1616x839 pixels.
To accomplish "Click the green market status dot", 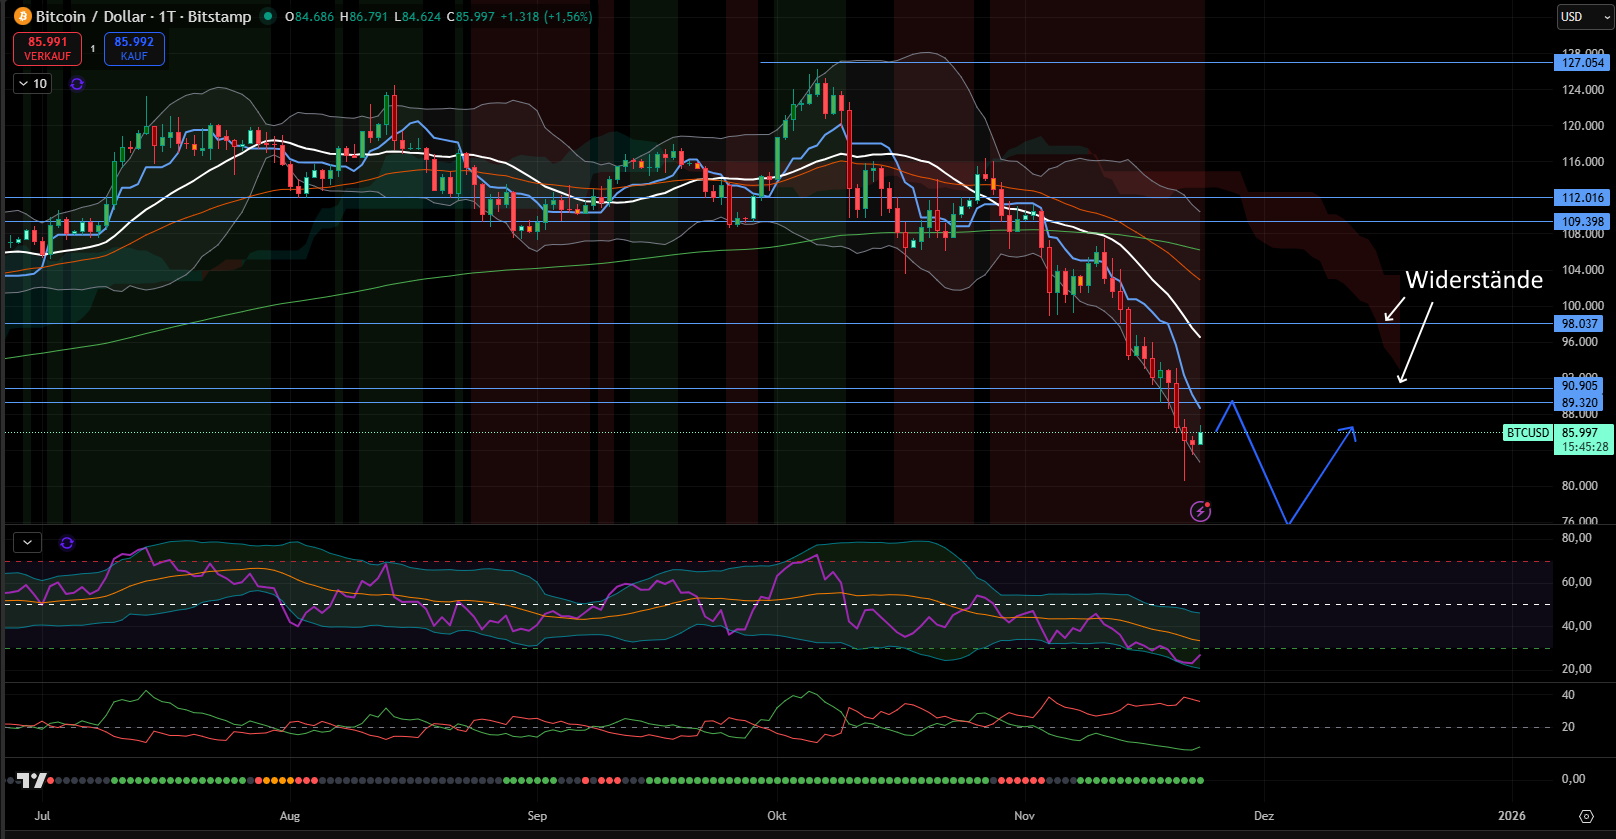I will (x=268, y=16).
